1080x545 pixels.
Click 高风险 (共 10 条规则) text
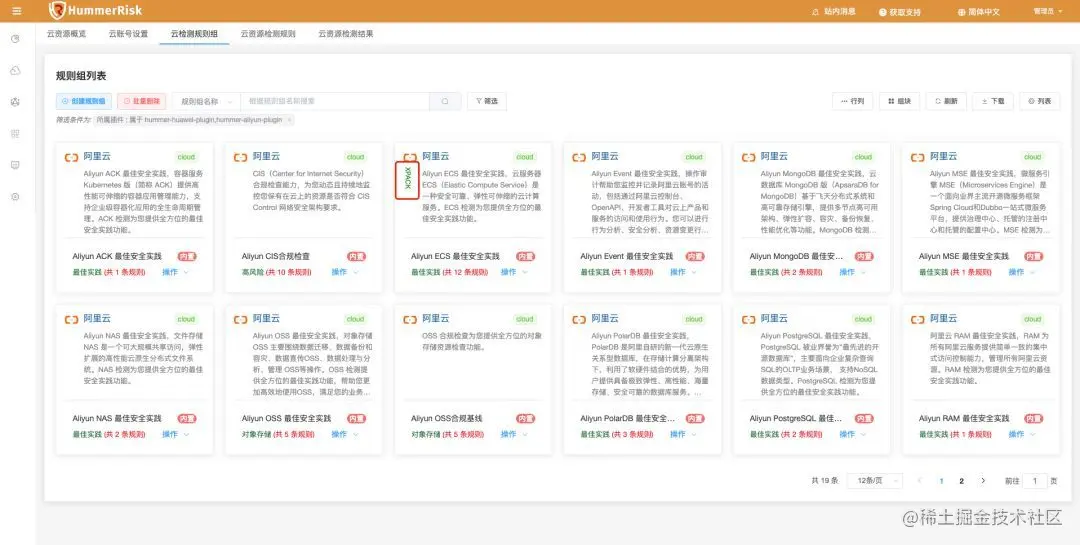tap(276, 272)
